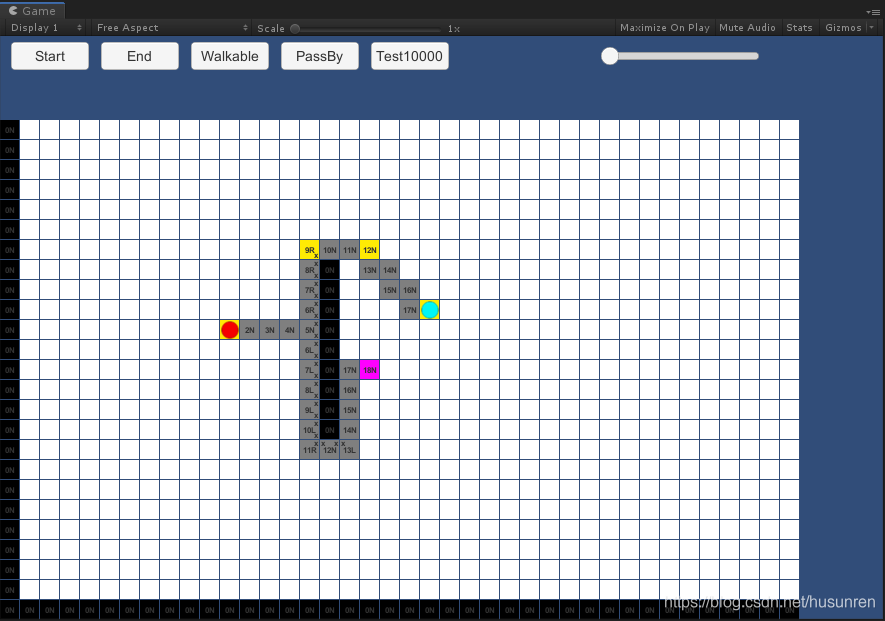Click the white slider knob beside Test10000
Screen dimensions: 885x621
click(x=610, y=56)
